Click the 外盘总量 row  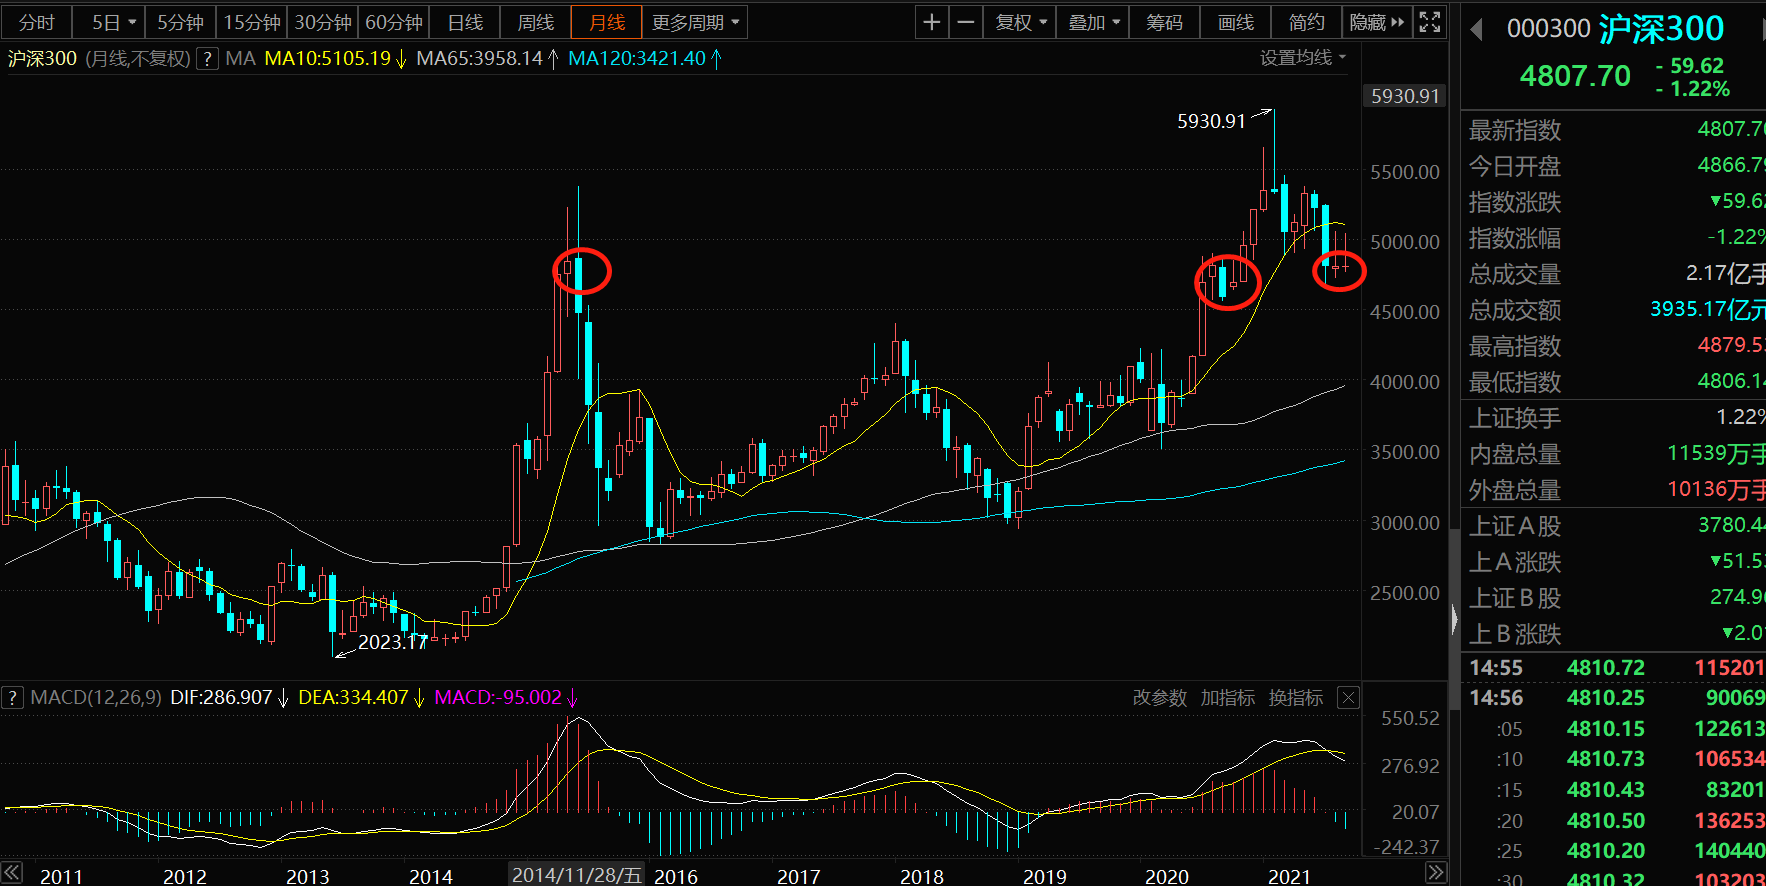(1614, 490)
